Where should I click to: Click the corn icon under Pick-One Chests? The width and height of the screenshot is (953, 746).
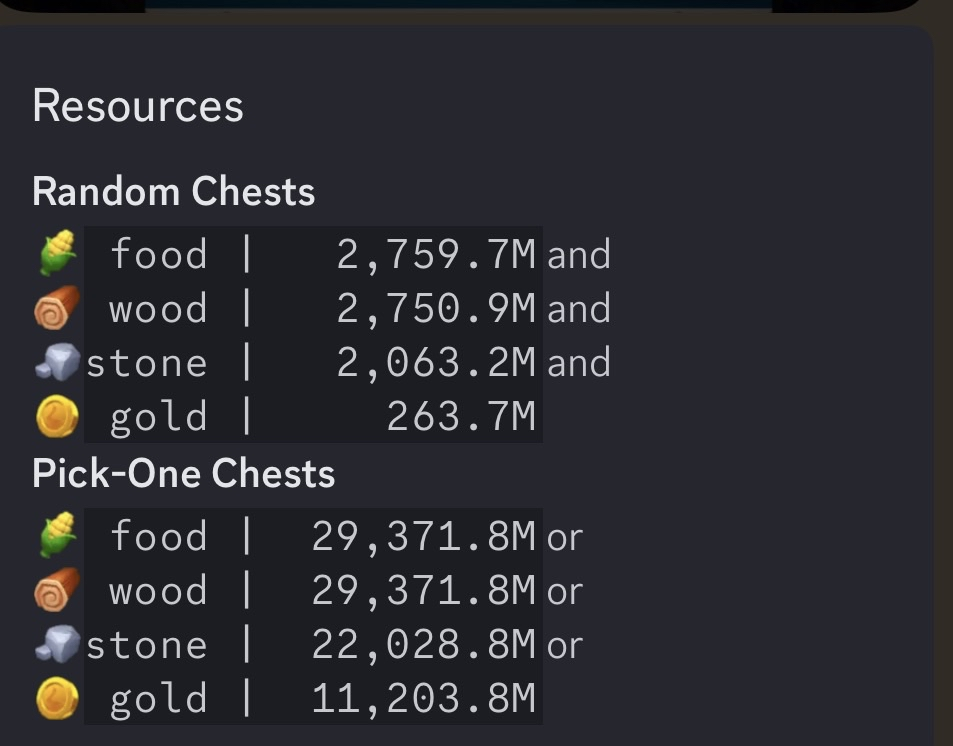click(56, 535)
